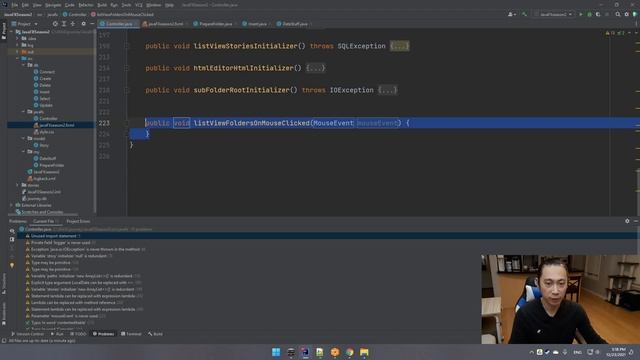Expand folded body of htmlEditorHtmlInitializer
Screen dimensions: 640x360
[316, 68]
